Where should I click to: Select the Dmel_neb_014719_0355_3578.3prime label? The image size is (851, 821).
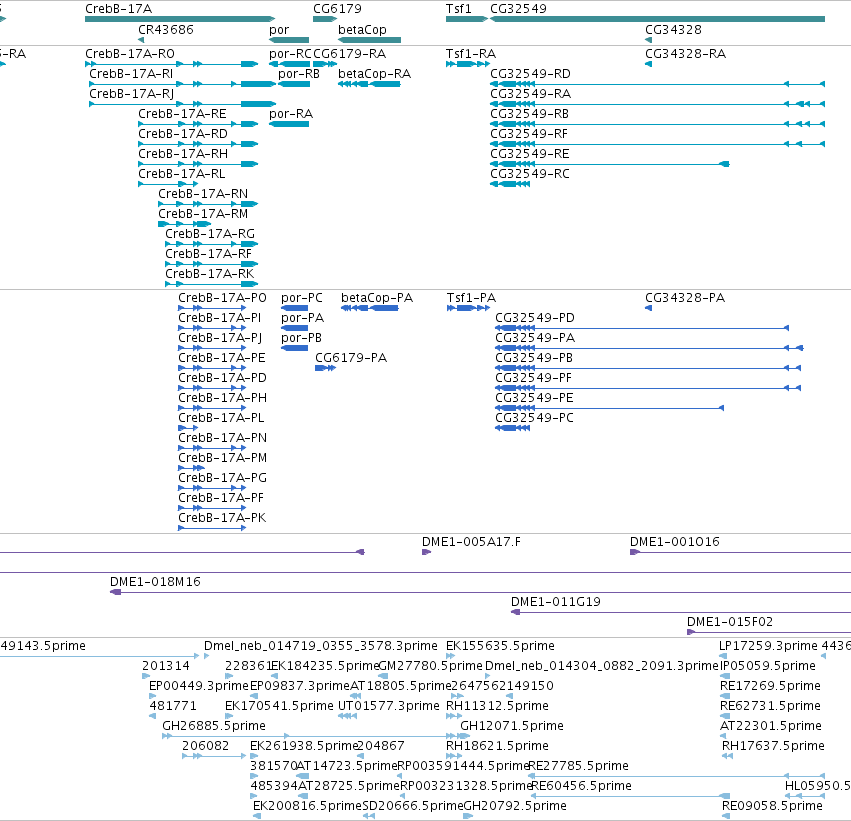coord(321,646)
